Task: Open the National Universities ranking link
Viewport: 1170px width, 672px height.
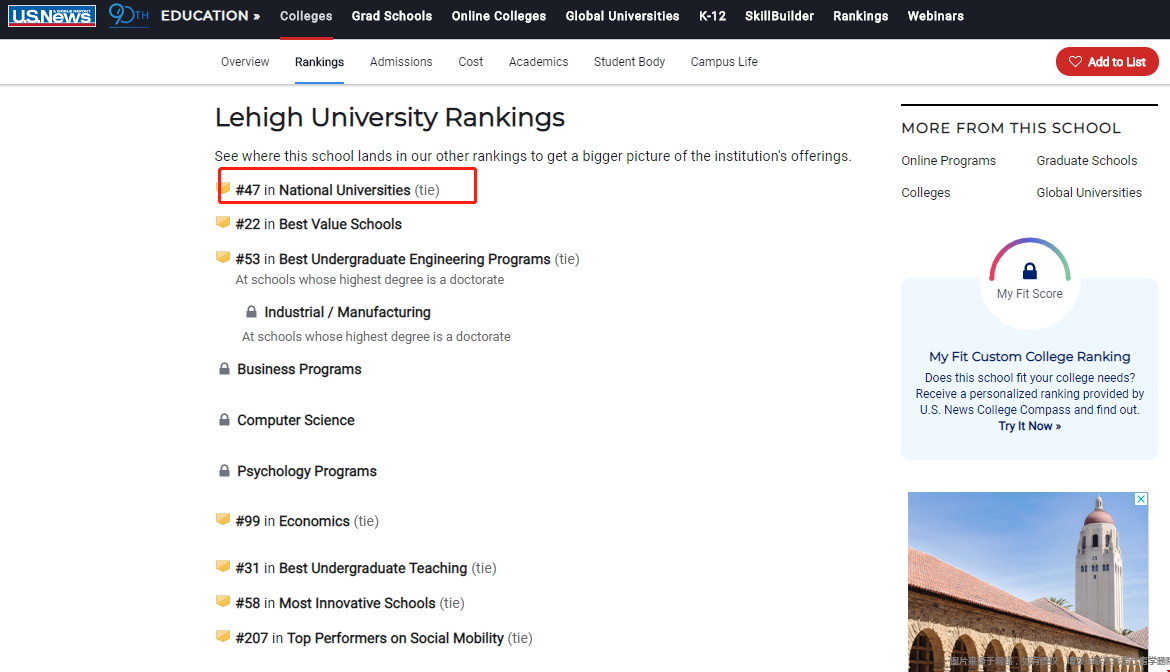Action: tap(345, 190)
